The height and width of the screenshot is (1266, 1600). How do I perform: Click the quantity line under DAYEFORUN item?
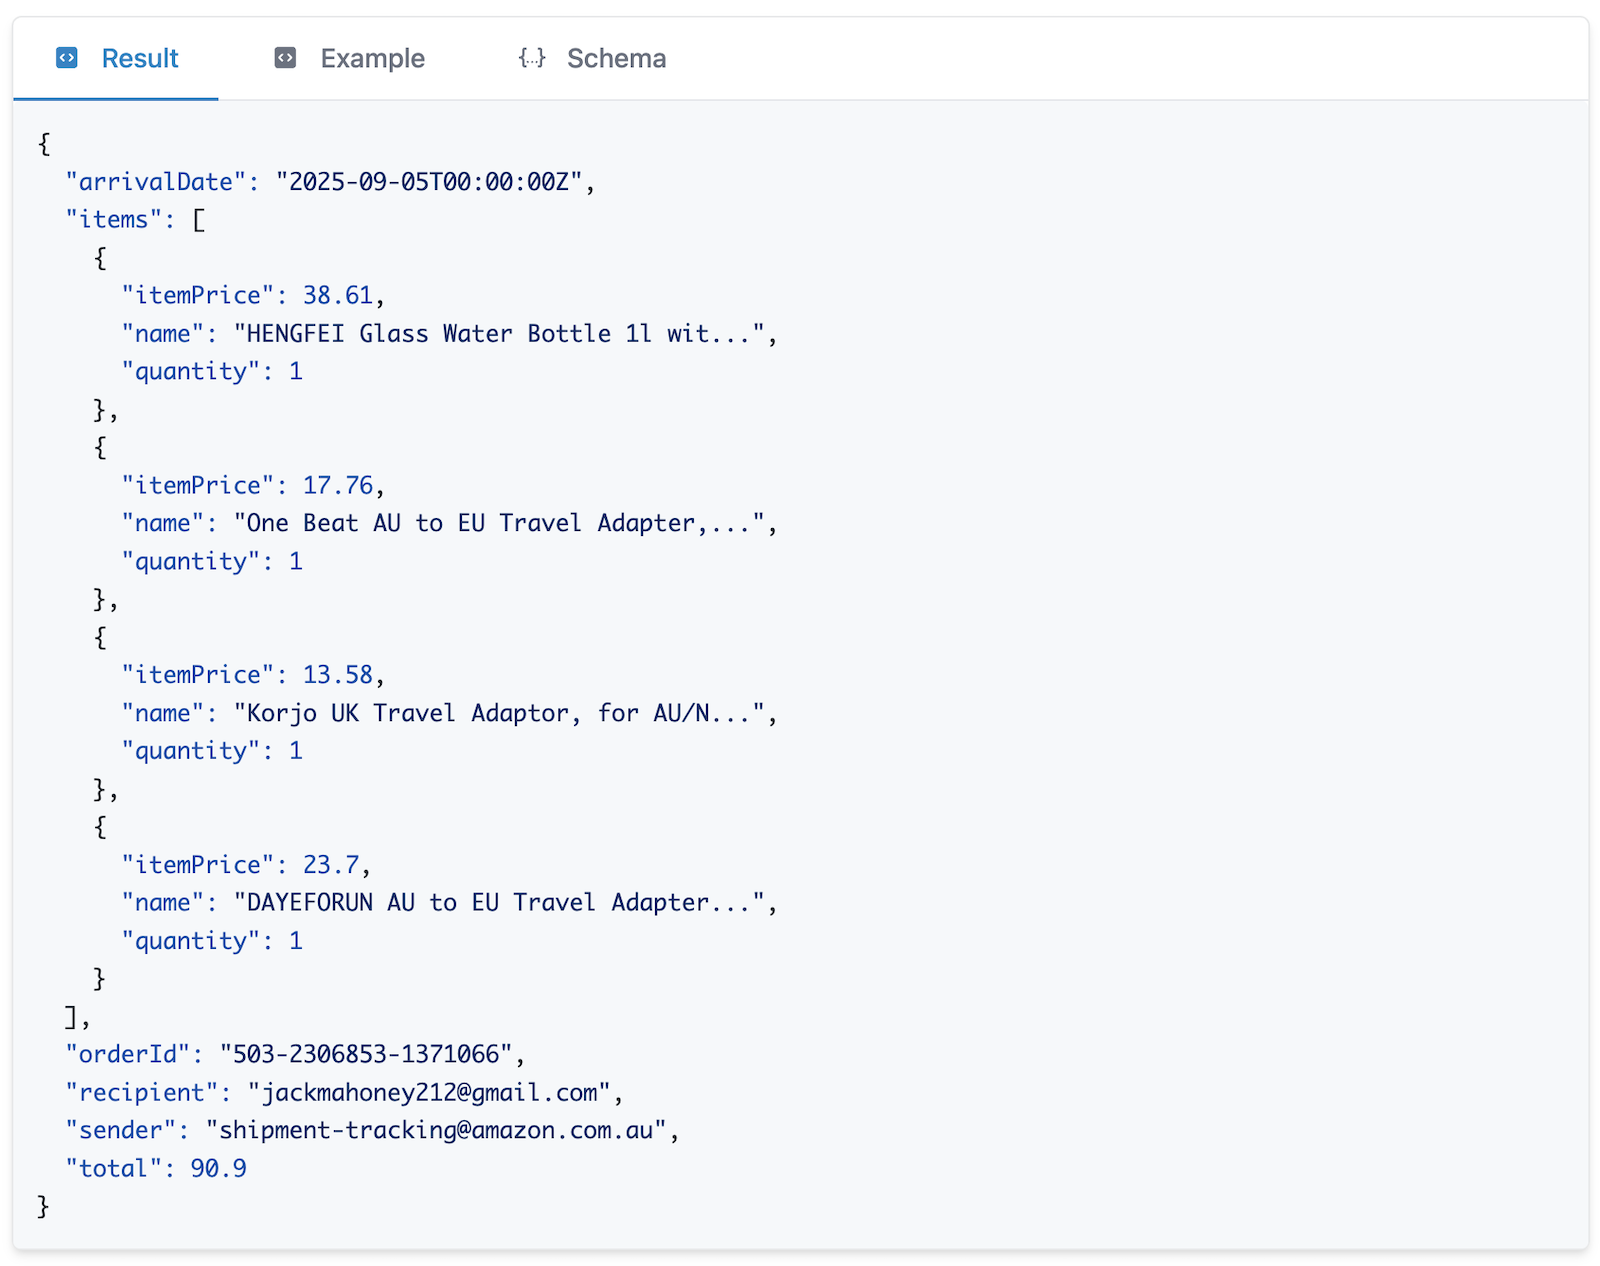[212, 941]
